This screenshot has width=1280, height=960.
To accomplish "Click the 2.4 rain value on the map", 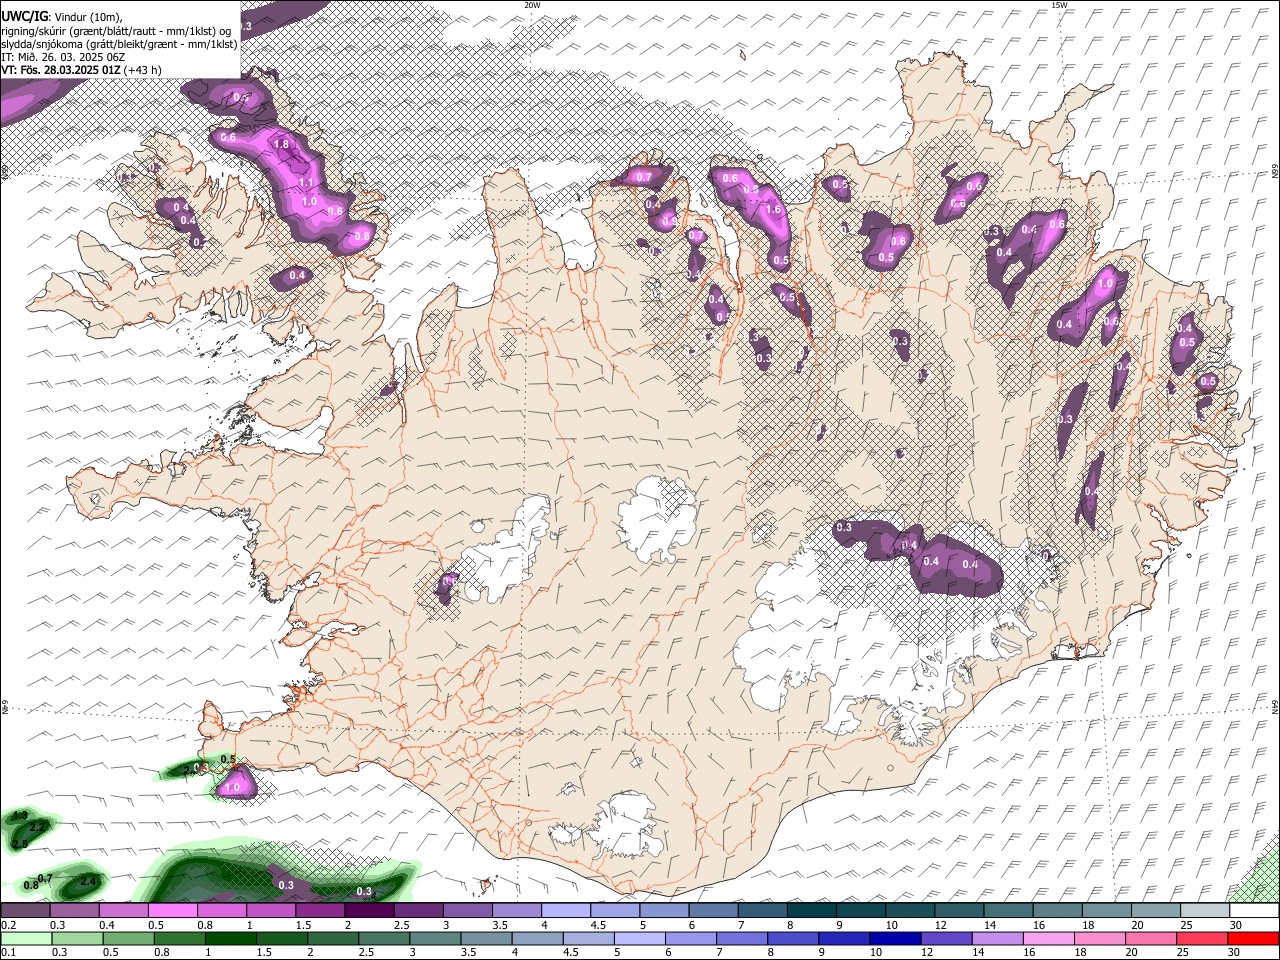I will (88, 881).
